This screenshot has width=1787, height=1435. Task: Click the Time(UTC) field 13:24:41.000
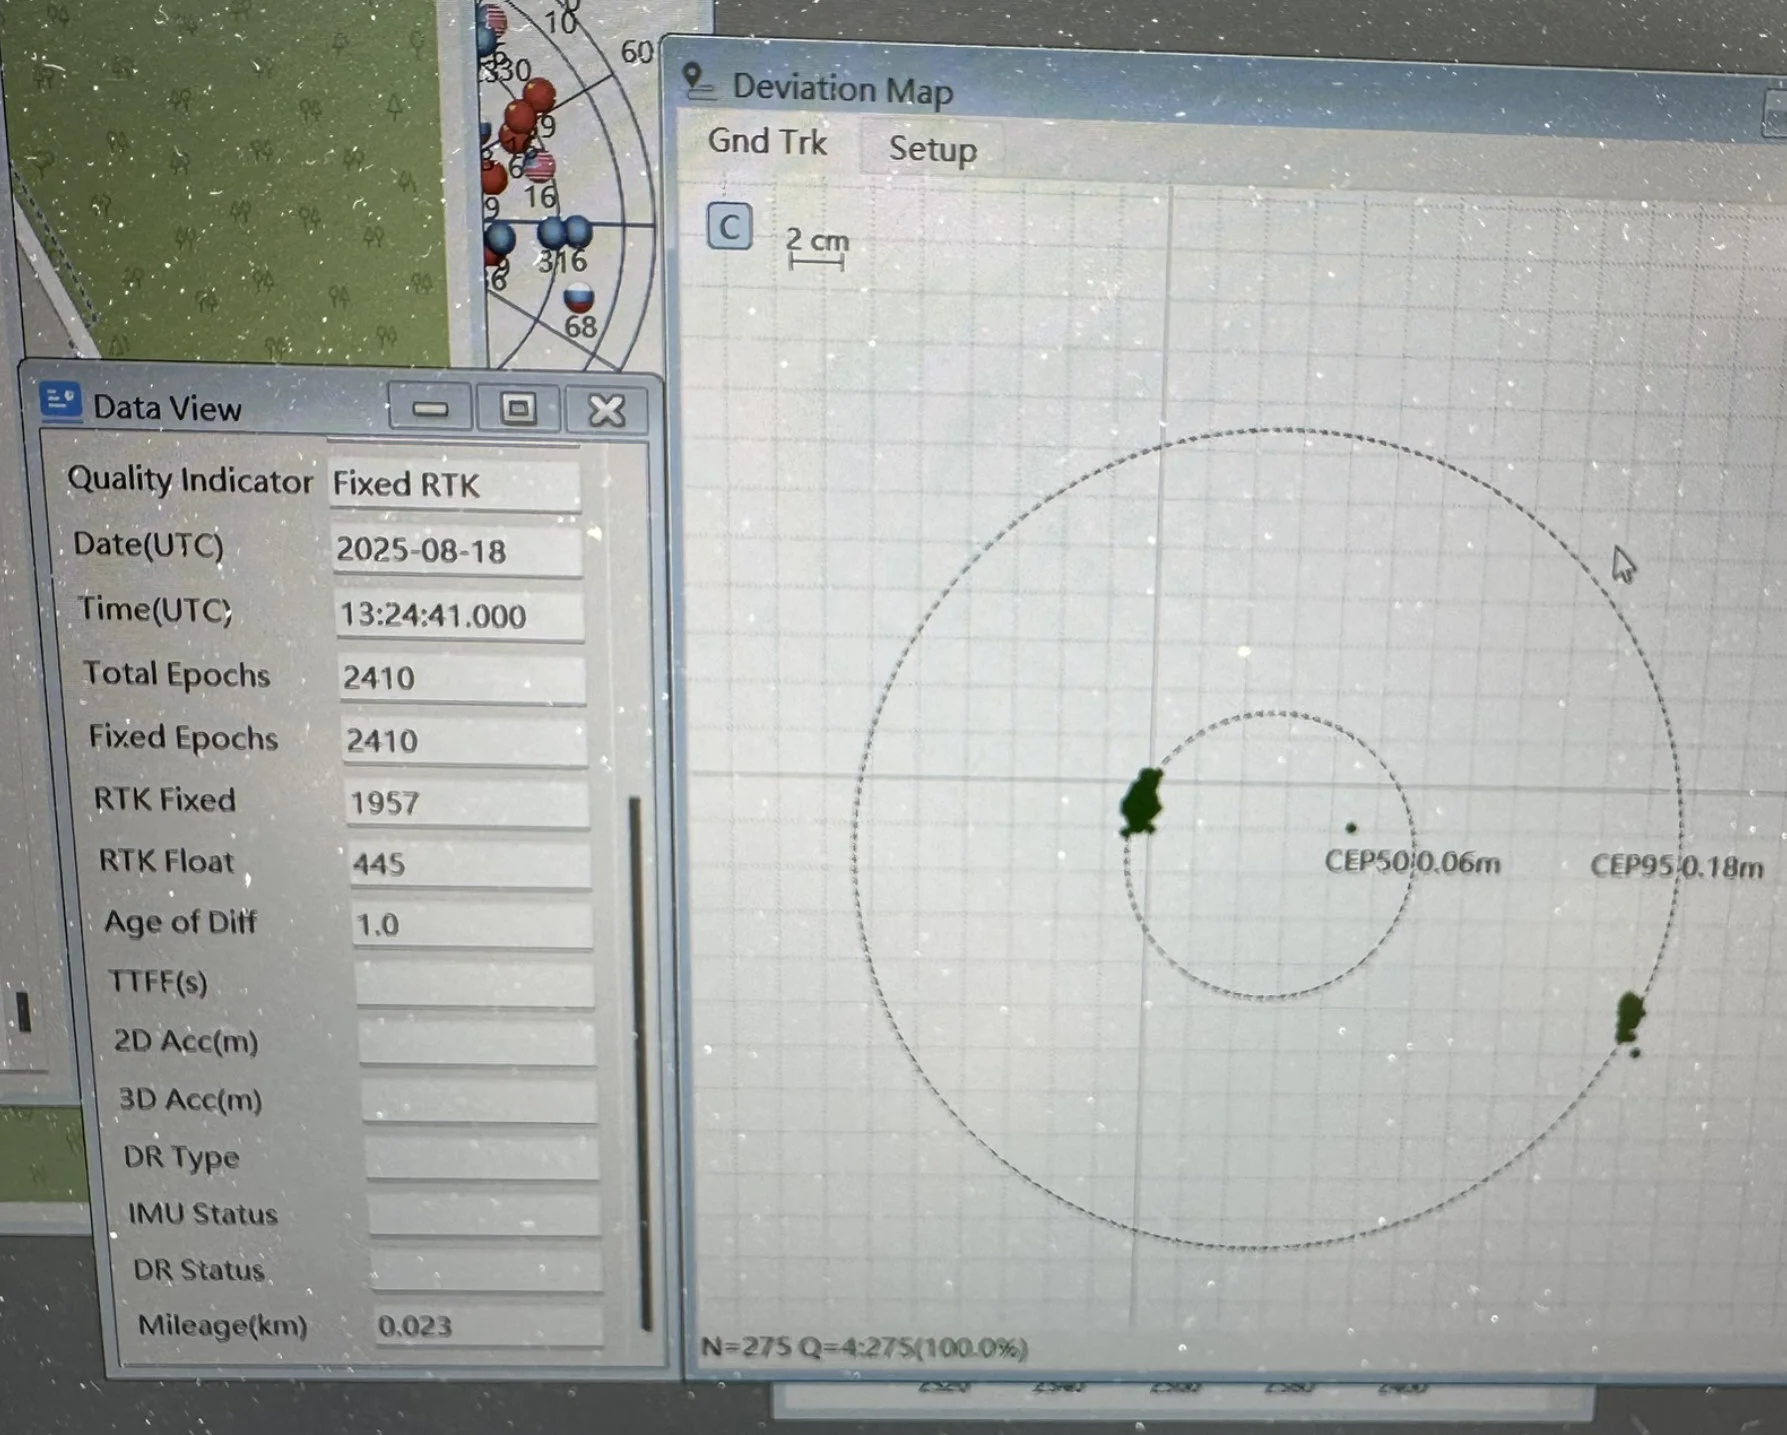pos(460,615)
